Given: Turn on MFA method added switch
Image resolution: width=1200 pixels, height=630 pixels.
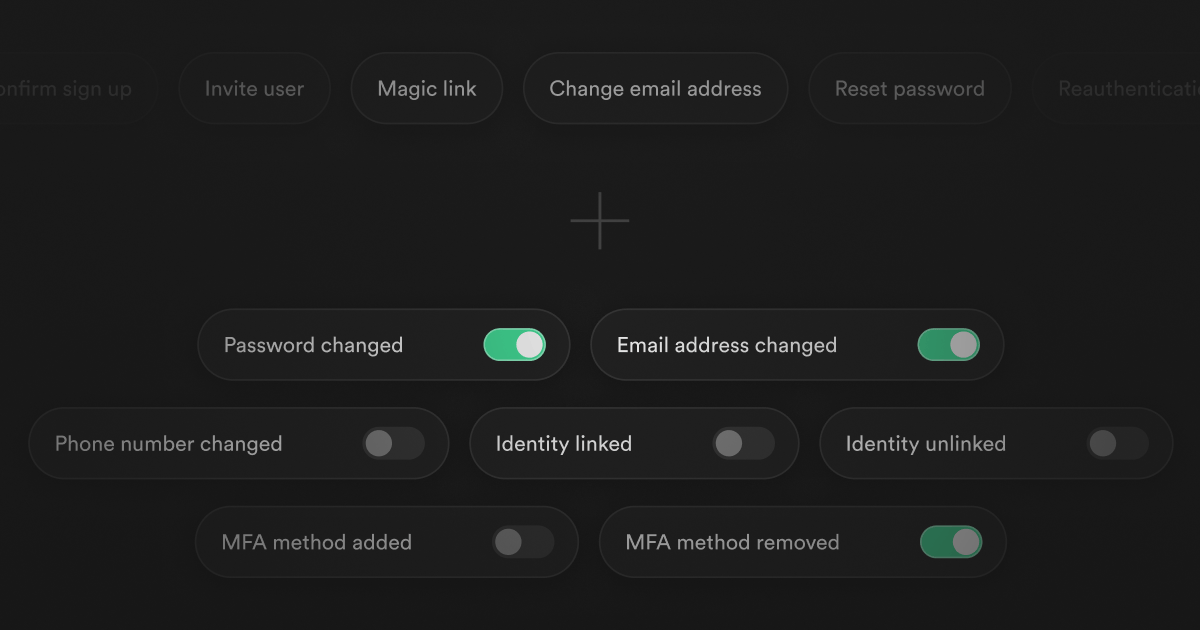Looking at the screenshot, I should pos(523,542).
